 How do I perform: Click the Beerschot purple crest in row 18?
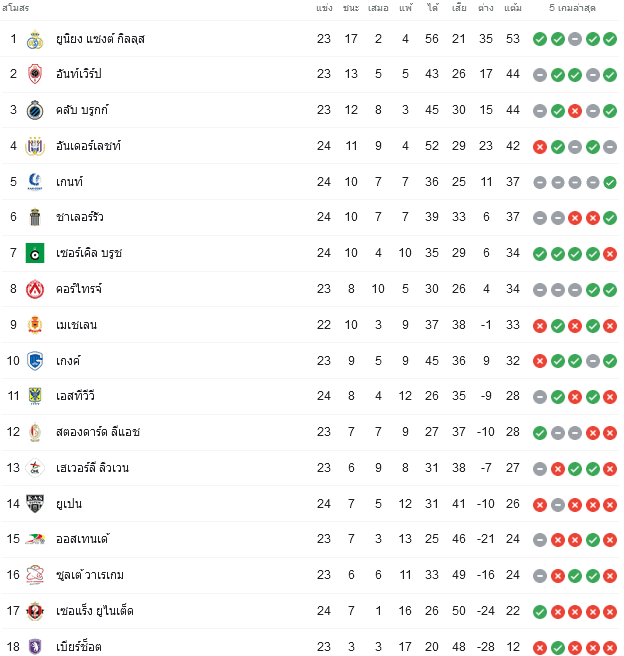pyautogui.click(x=35, y=646)
